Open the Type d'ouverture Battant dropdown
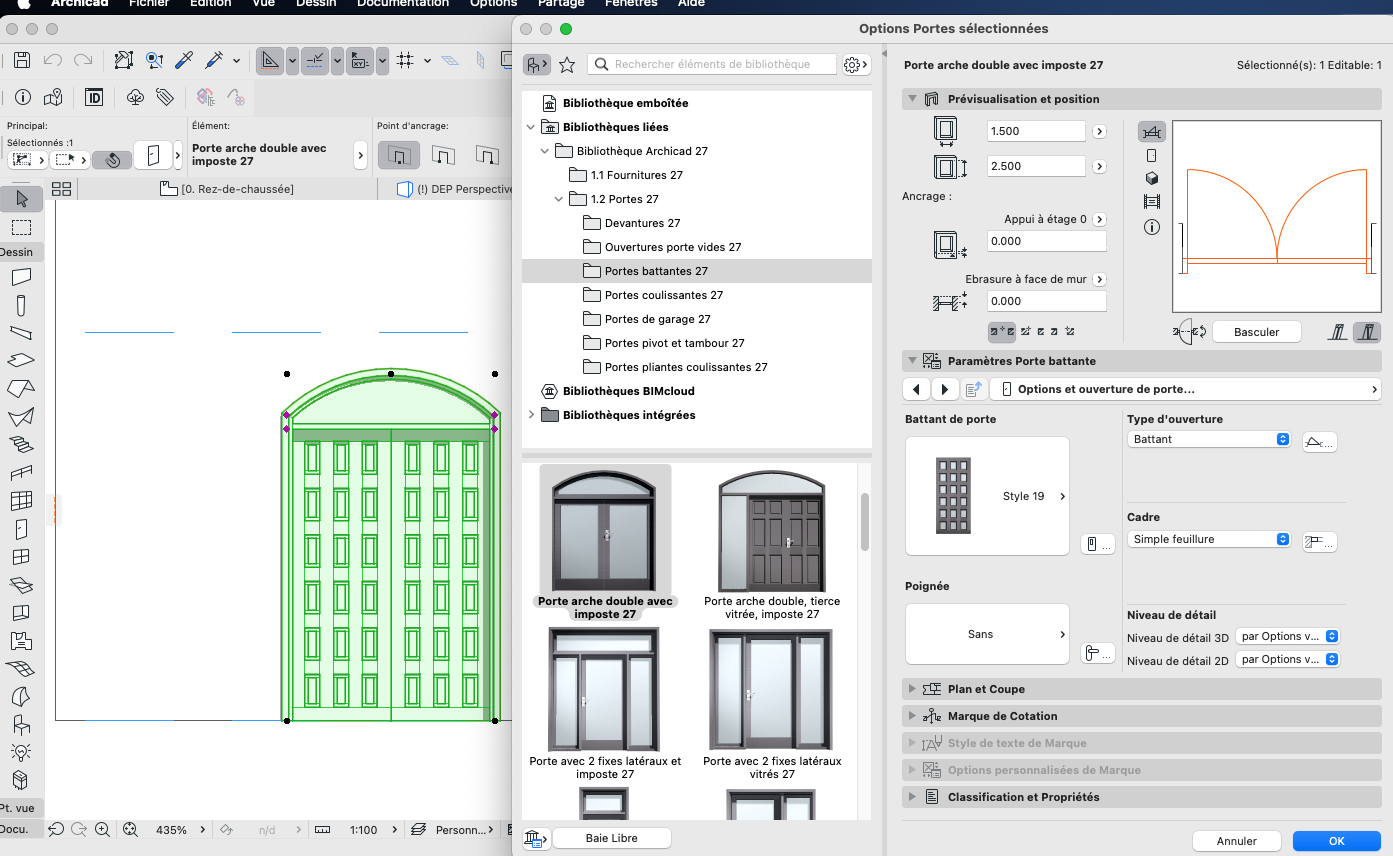 click(x=1209, y=439)
